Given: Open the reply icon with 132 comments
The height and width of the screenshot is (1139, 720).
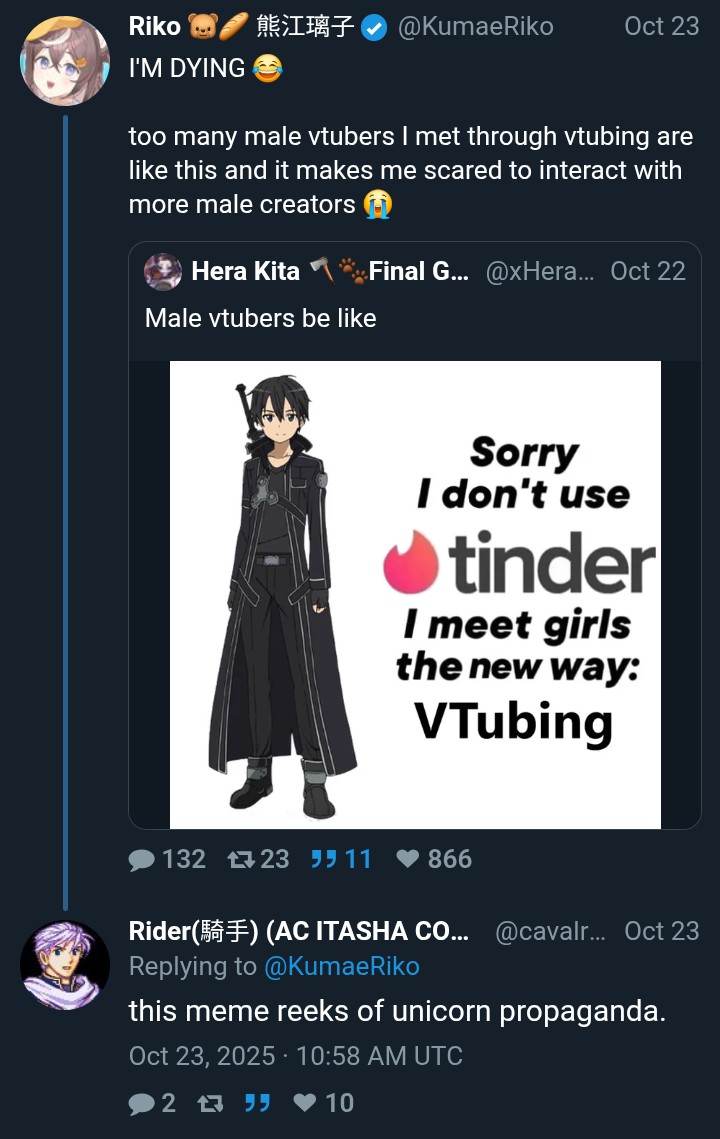Looking at the screenshot, I should click(142, 859).
